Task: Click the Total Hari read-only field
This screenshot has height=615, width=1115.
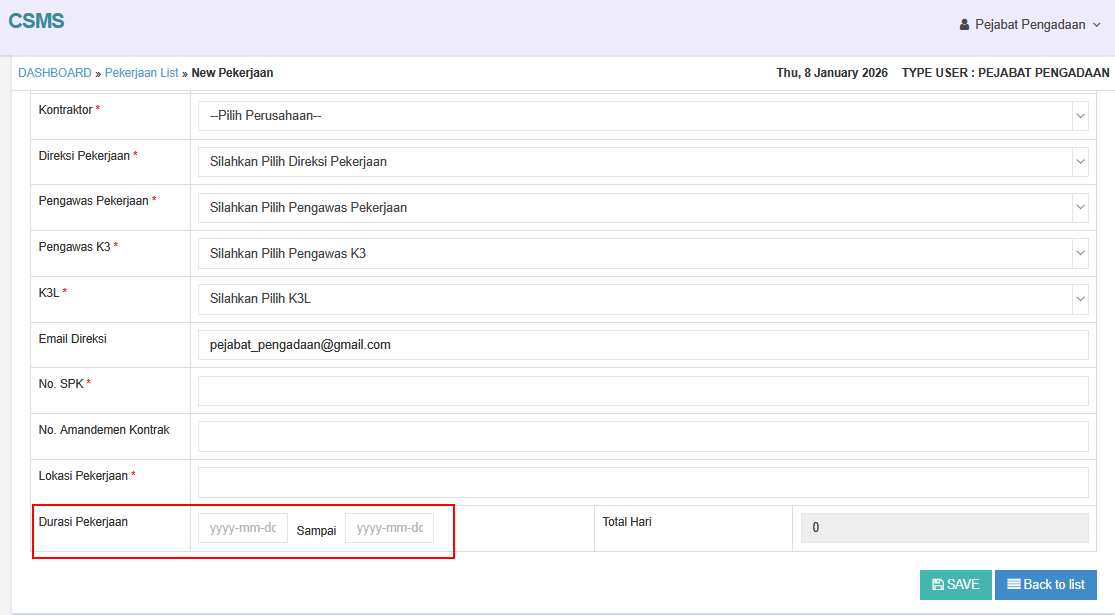Action: (x=943, y=528)
